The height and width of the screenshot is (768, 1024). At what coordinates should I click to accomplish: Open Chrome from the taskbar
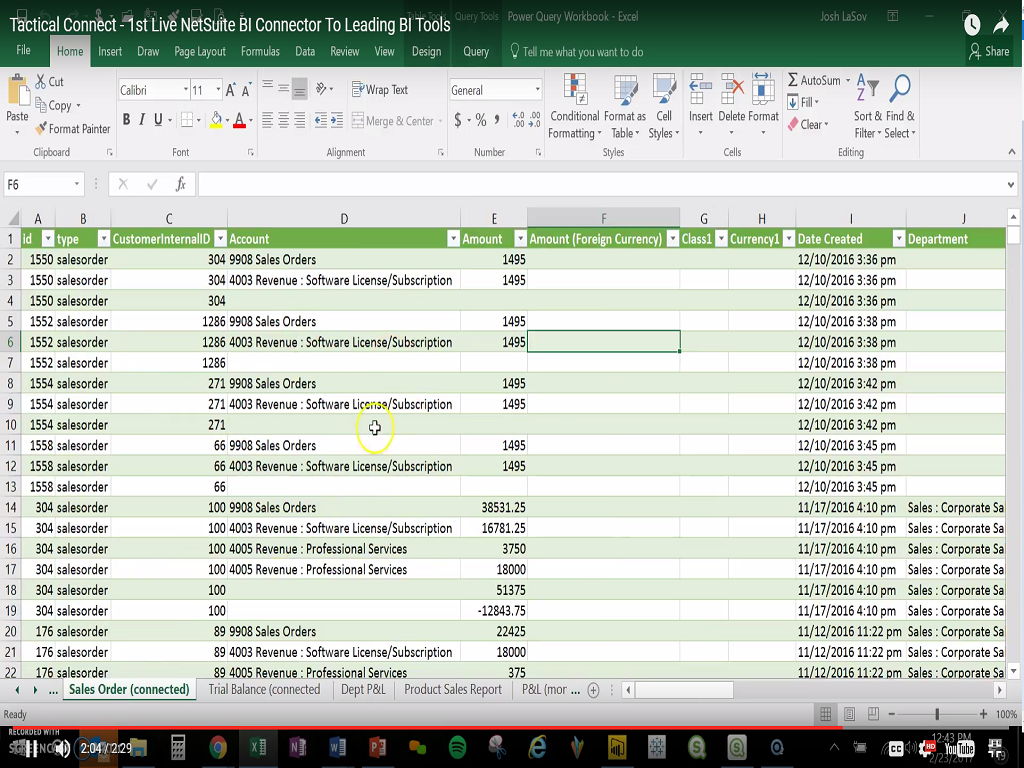pyautogui.click(x=217, y=748)
